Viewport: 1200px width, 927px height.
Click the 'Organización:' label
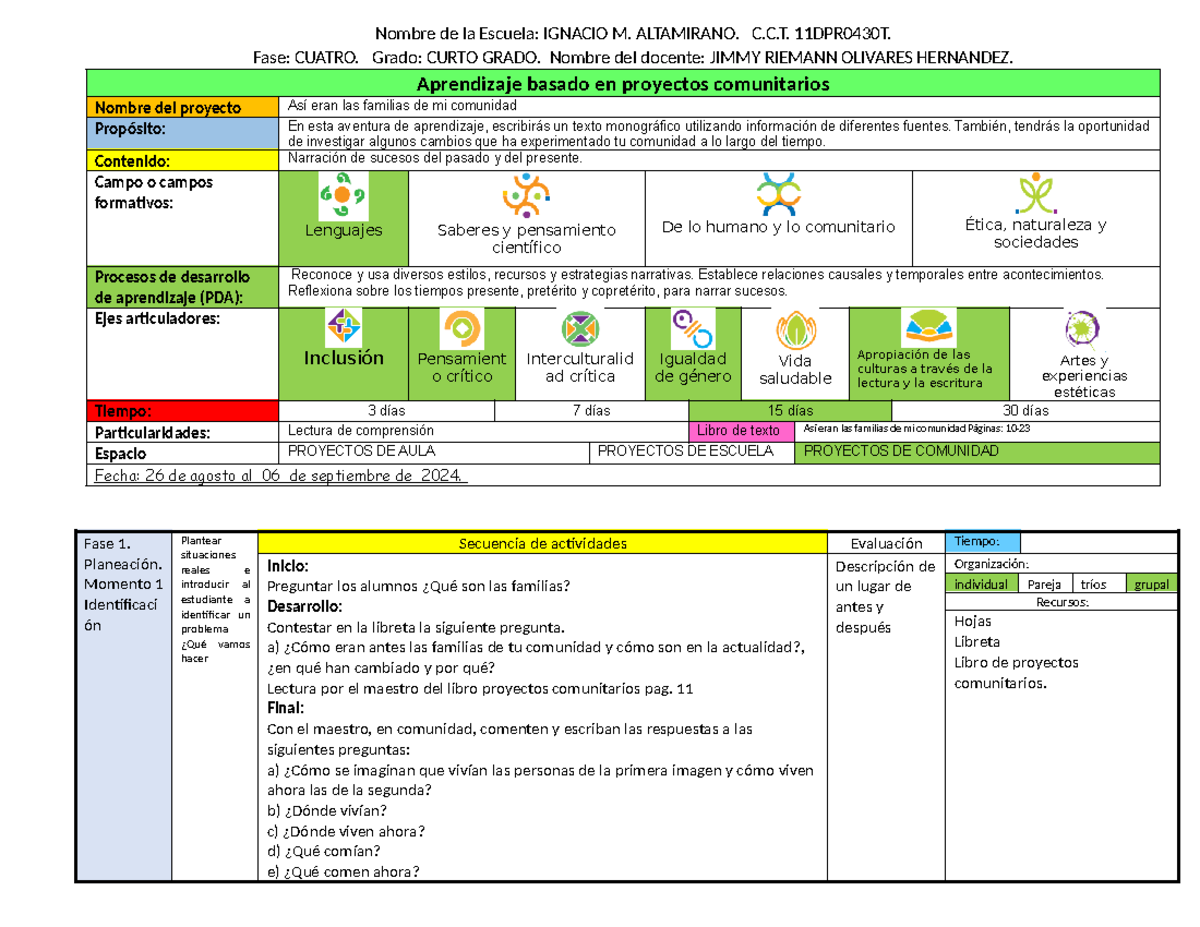[991, 563]
